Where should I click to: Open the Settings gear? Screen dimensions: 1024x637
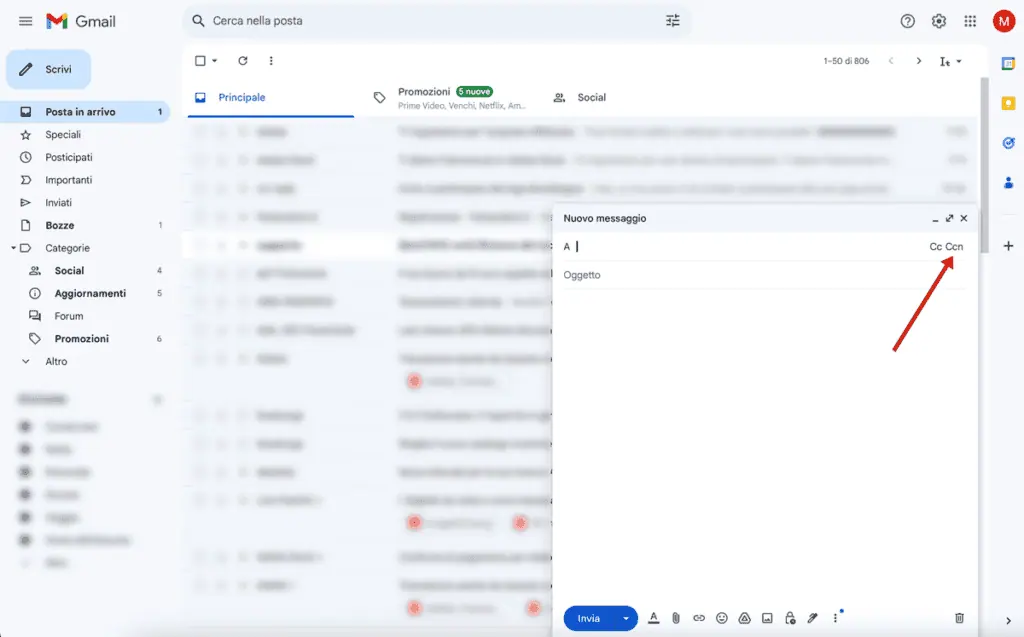coord(939,21)
